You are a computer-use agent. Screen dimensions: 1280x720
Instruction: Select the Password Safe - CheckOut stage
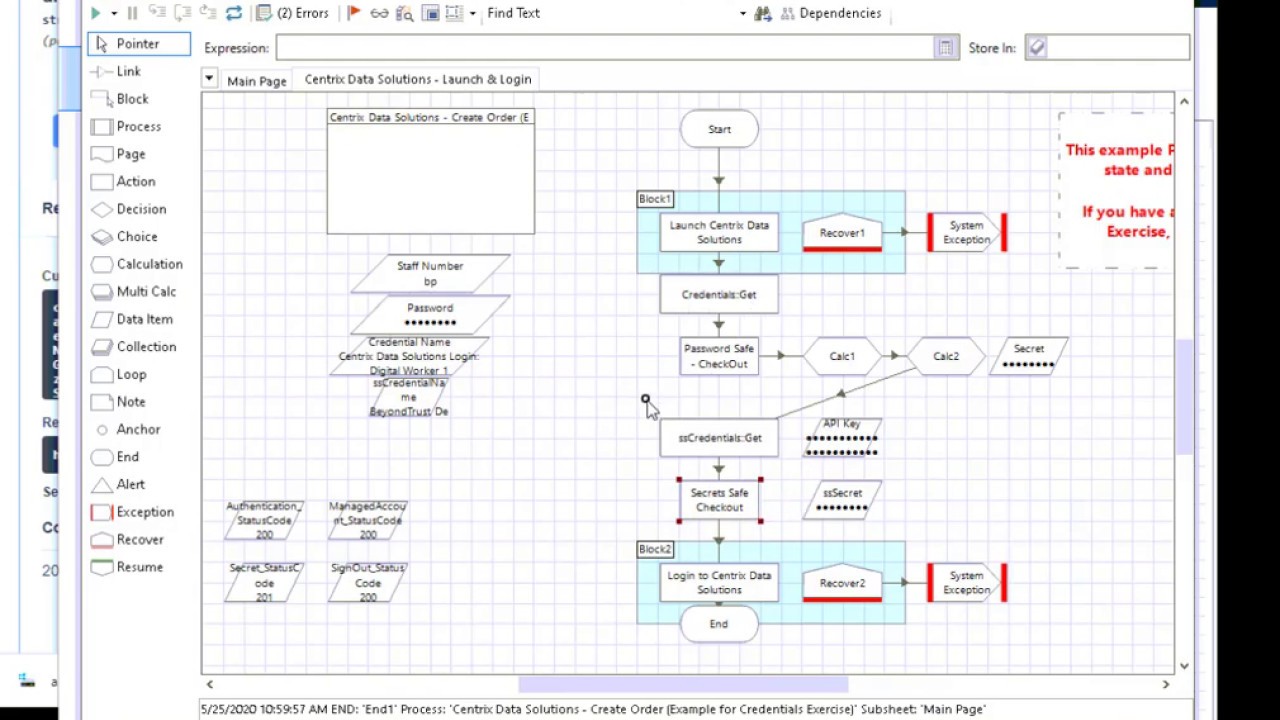719,356
